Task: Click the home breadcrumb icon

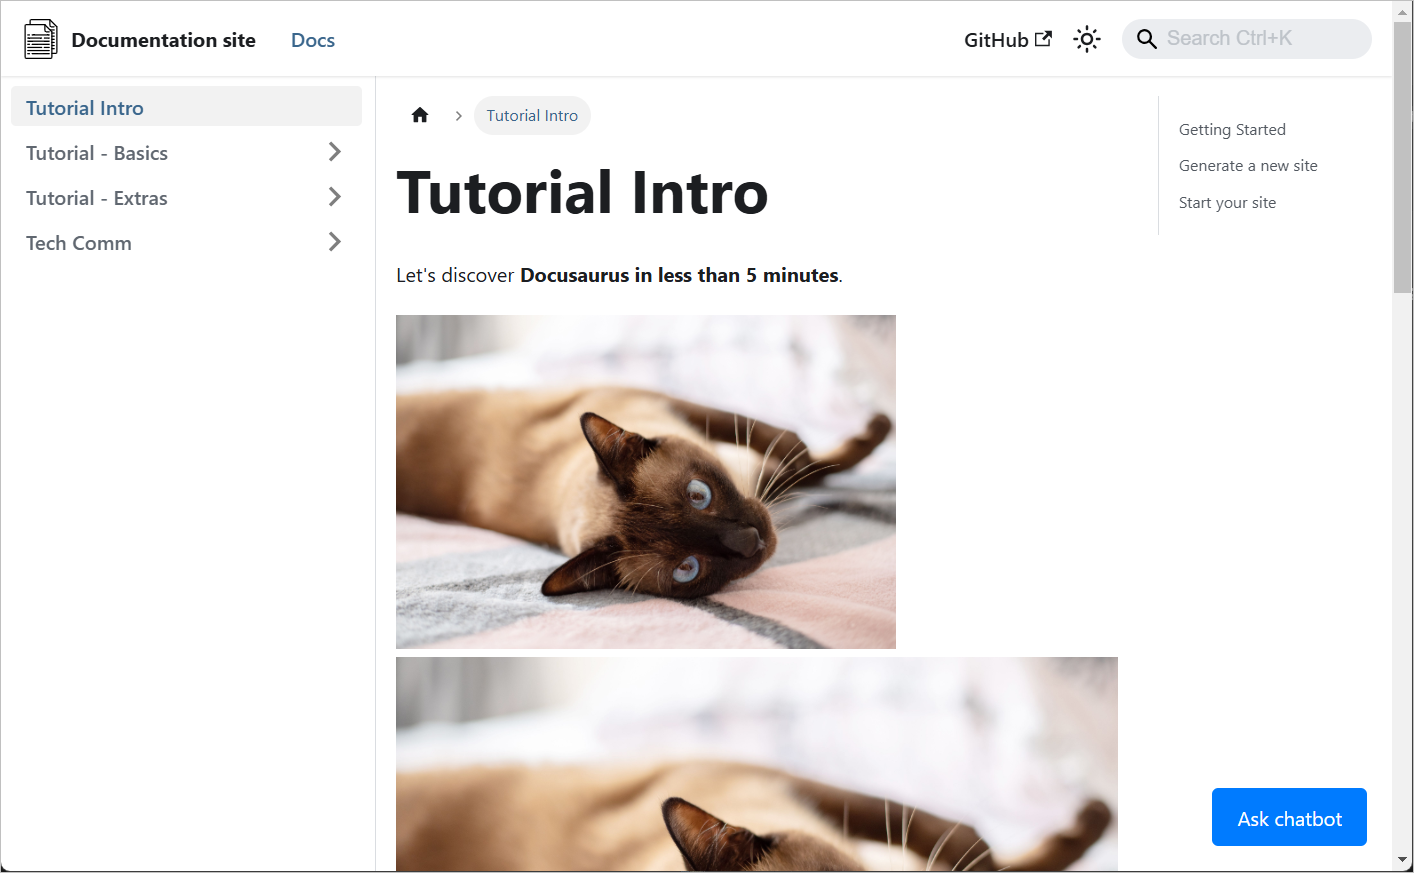Action: pyautogui.click(x=420, y=115)
